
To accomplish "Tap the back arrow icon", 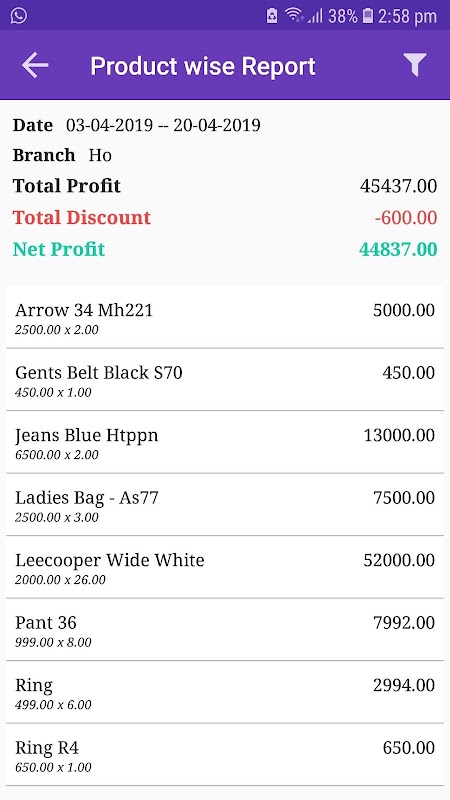I will pos(35,65).
